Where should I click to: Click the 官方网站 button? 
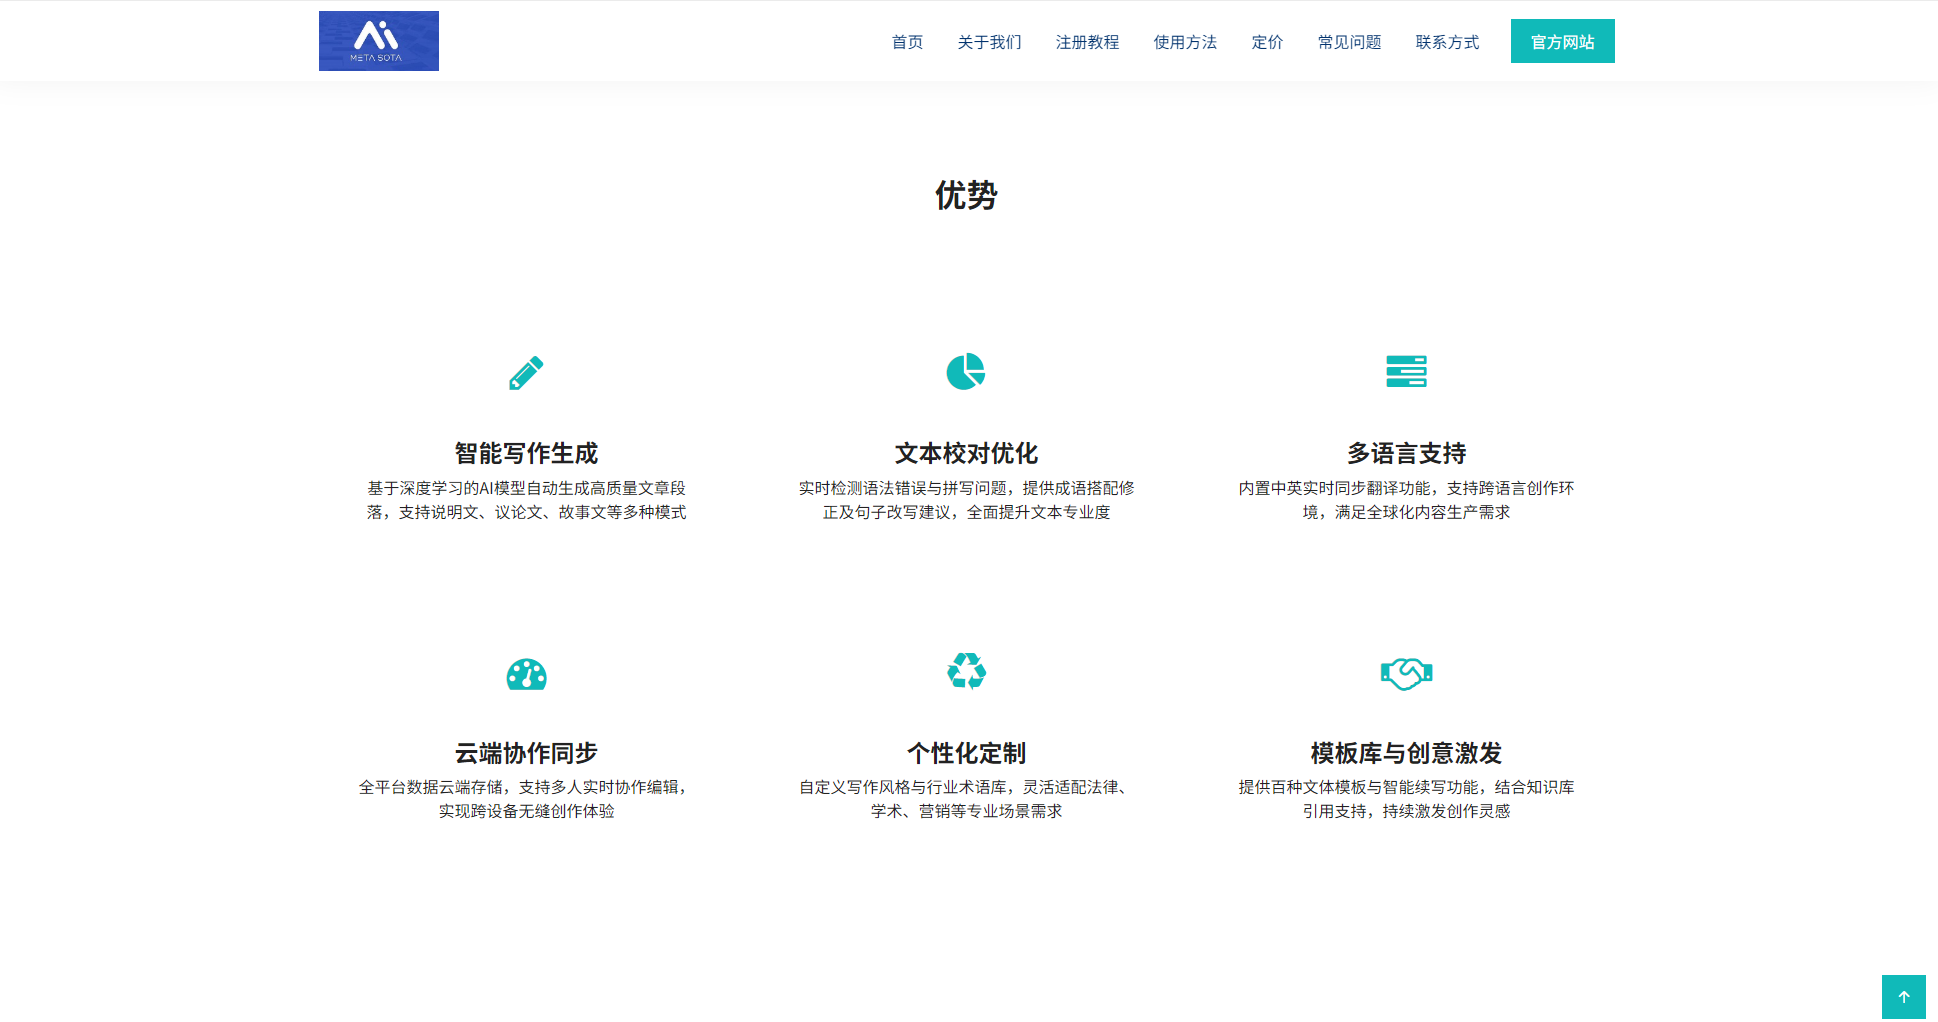pos(1562,41)
